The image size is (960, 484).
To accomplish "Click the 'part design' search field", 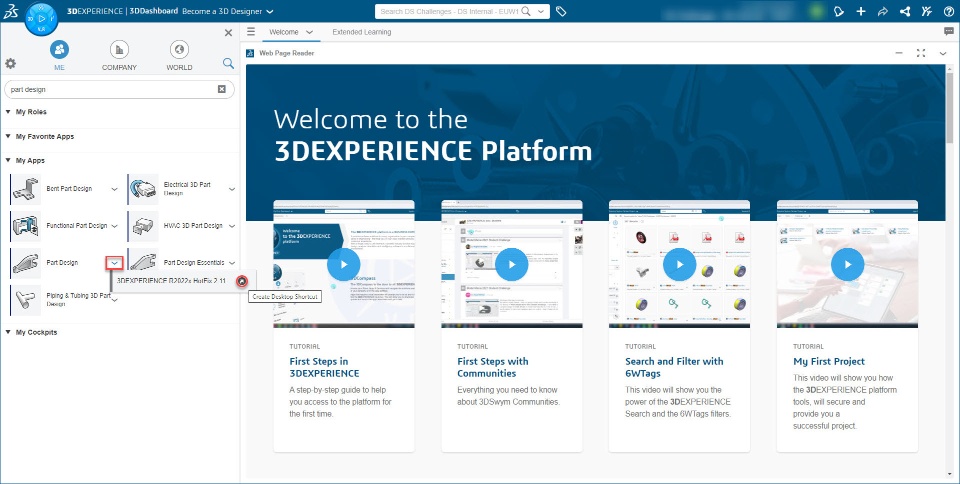I will (x=119, y=89).
